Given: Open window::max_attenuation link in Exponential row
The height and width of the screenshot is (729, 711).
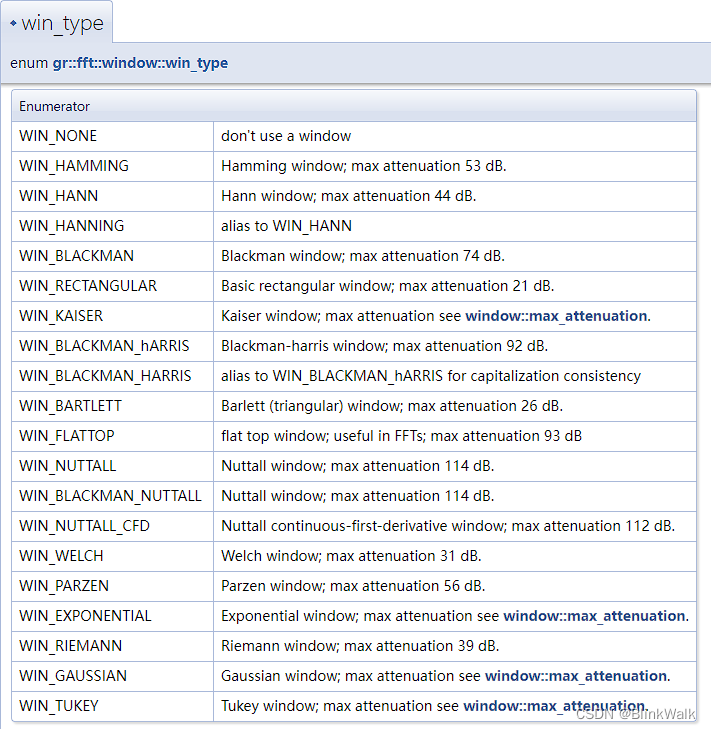Looking at the screenshot, I should pos(594,616).
